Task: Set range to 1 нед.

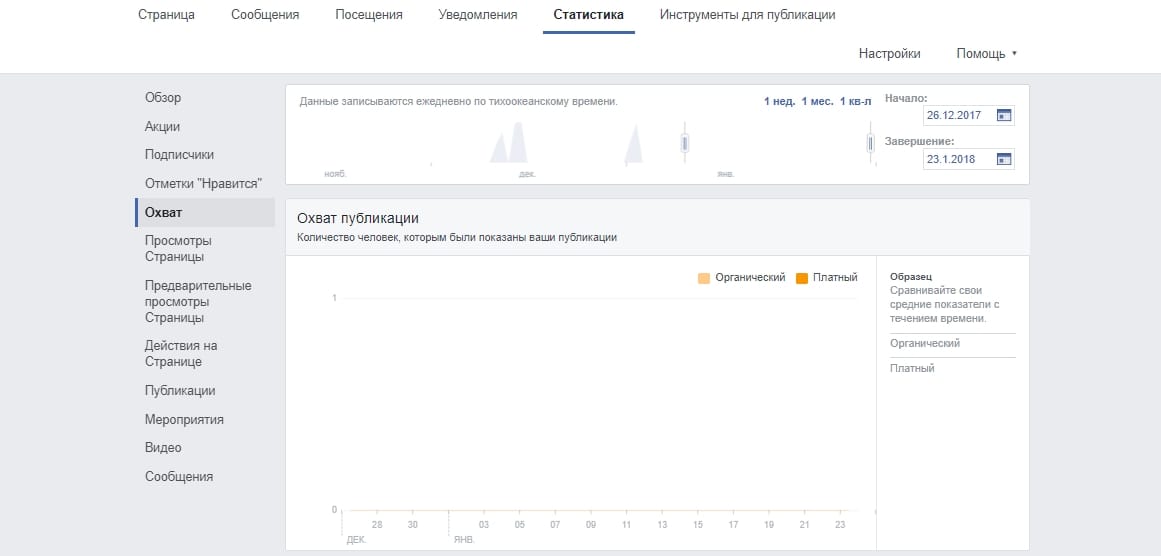Action: tap(780, 101)
